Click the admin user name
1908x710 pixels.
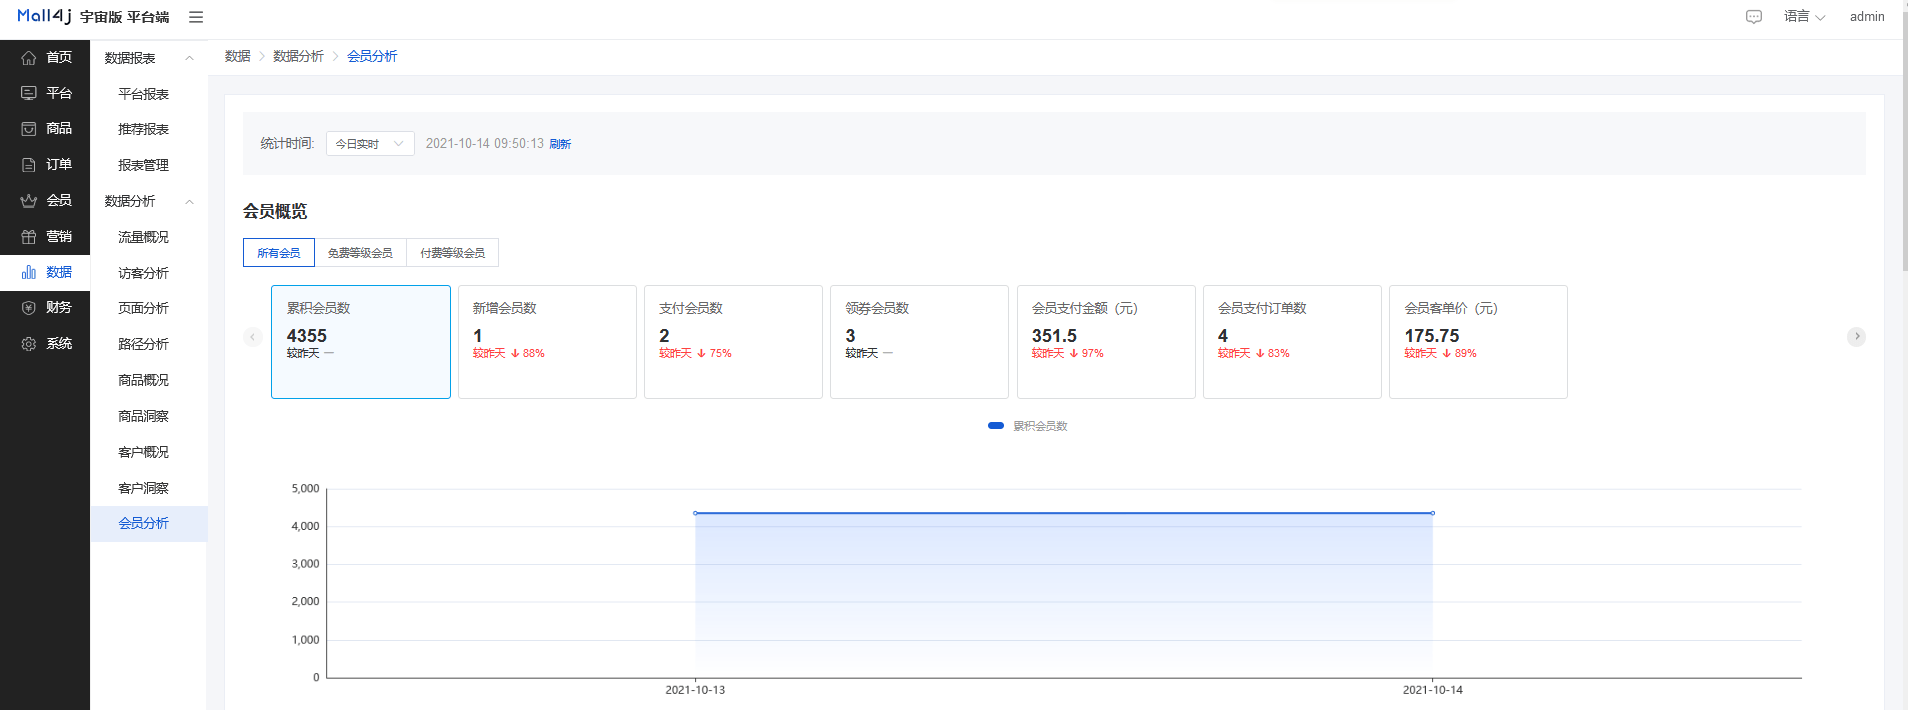[x=1867, y=17]
